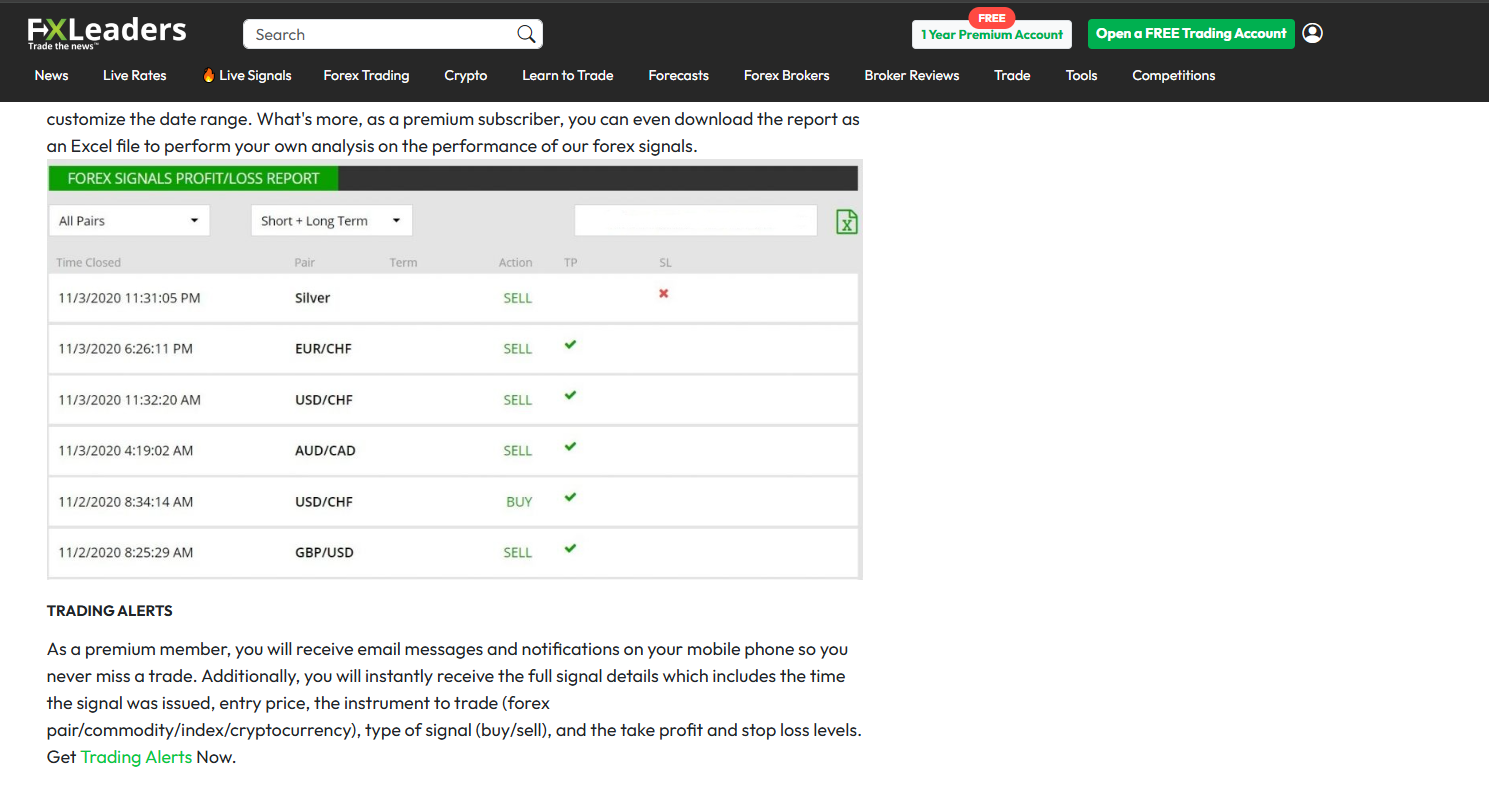Go to the Competitions page
The width and height of the screenshot is (1489, 789).
[1173, 75]
